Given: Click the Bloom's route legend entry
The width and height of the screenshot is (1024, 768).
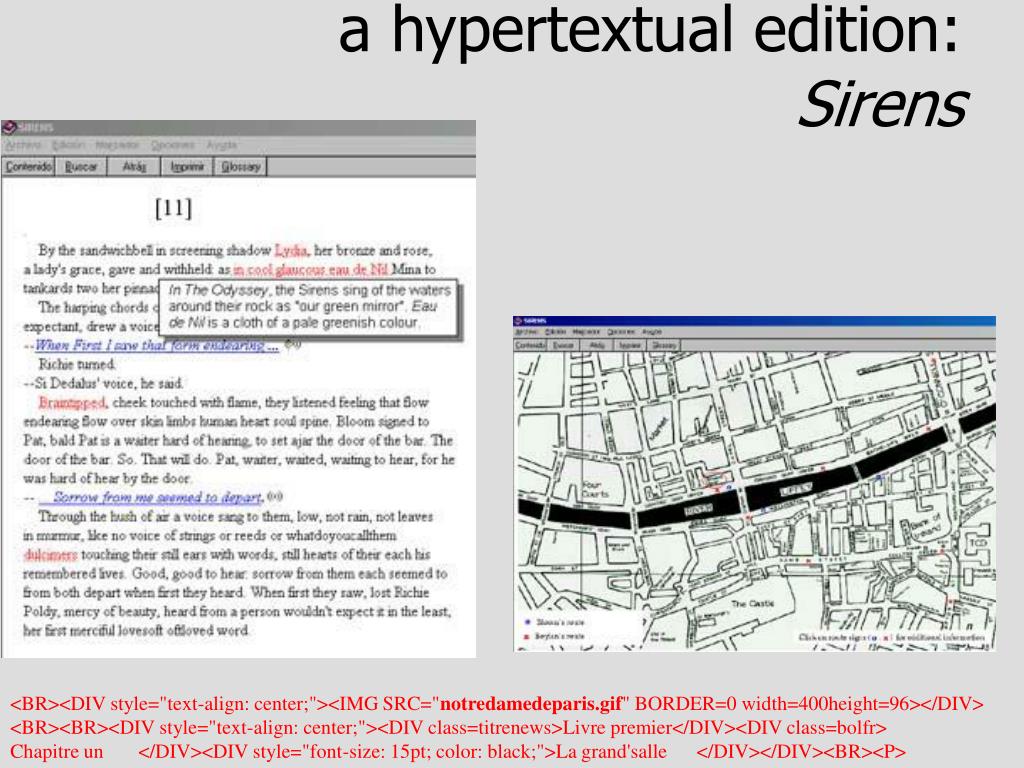Looking at the screenshot, I should click(555, 622).
